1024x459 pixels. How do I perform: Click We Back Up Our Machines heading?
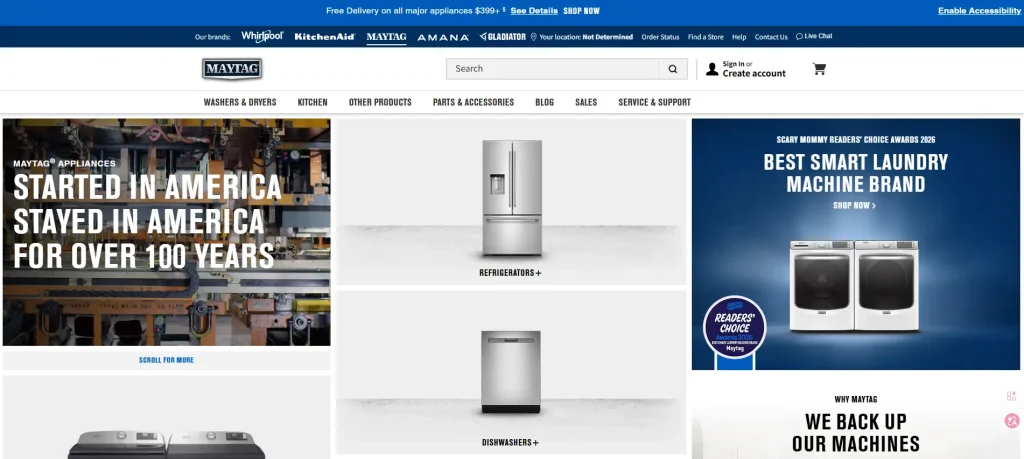pos(856,433)
